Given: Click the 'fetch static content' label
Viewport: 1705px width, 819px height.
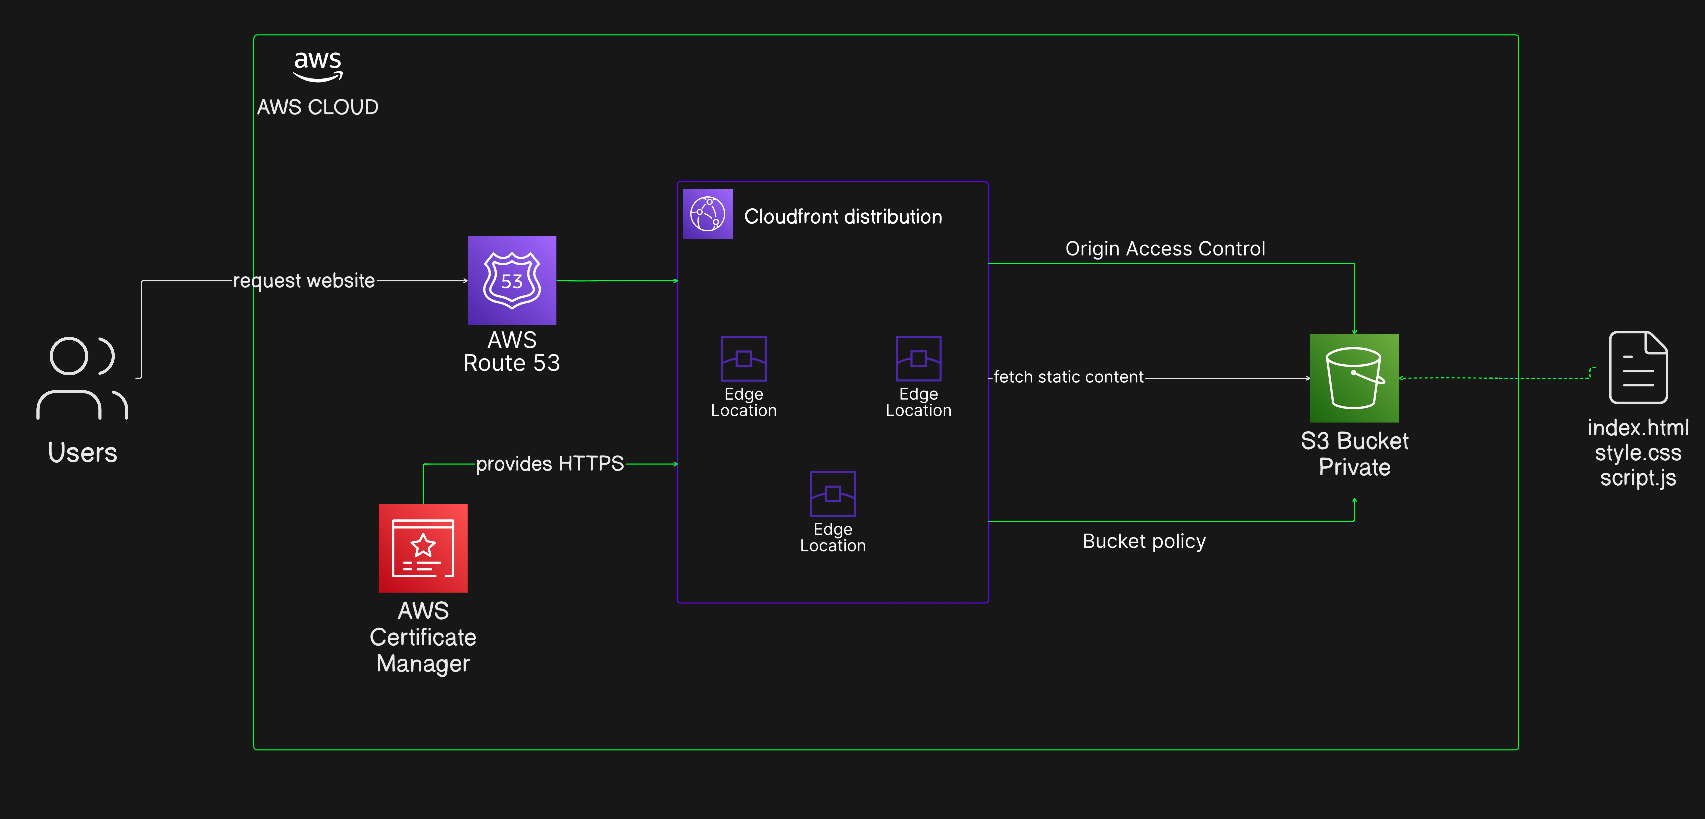Looking at the screenshot, I should coord(1068,377).
